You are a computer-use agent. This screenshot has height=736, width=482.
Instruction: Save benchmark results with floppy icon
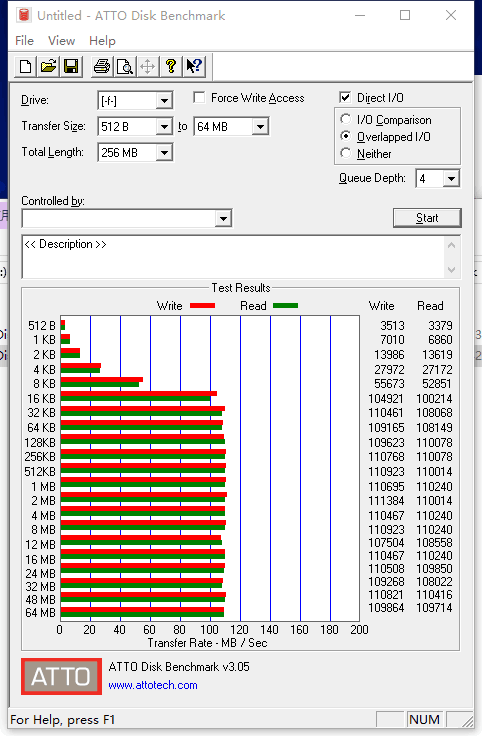pos(71,66)
